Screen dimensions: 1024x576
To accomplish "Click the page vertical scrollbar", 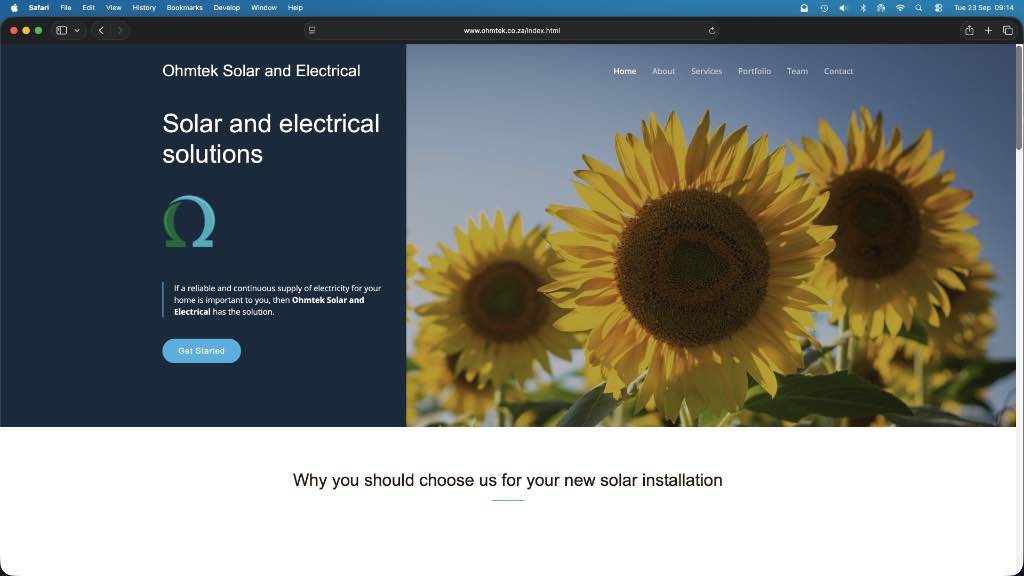I will point(1019,100).
